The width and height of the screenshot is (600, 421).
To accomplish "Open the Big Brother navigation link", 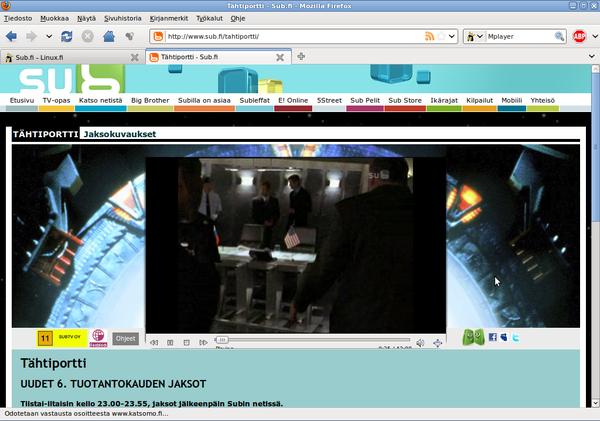I will coord(150,100).
